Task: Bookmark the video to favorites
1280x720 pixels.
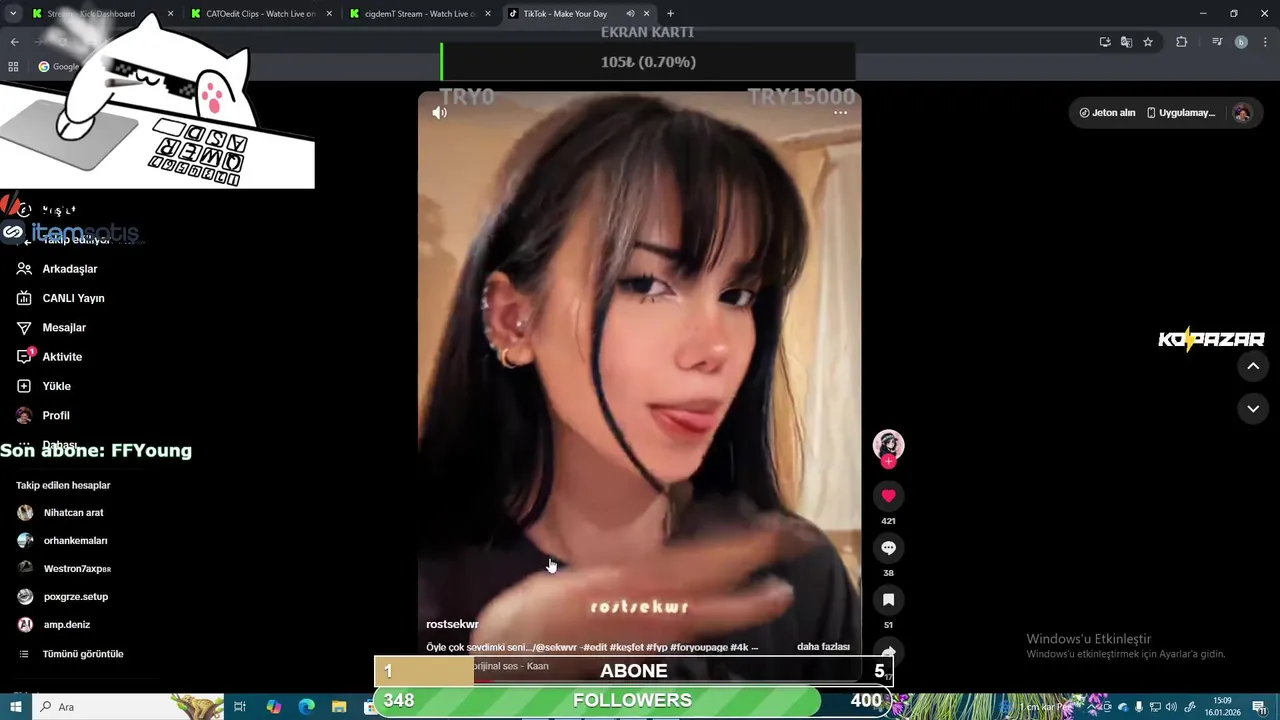Action: (x=888, y=600)
